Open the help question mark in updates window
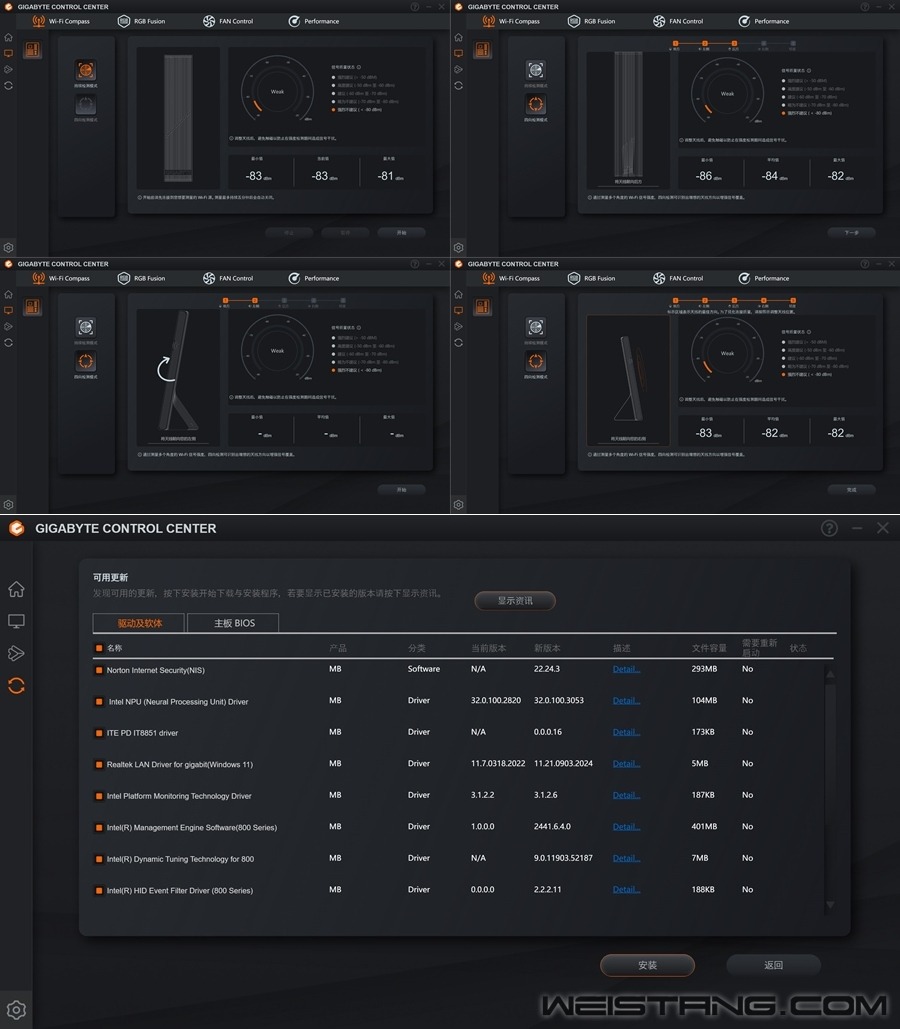This screenshot has width=900, height=1029. [x=829, y=528]
